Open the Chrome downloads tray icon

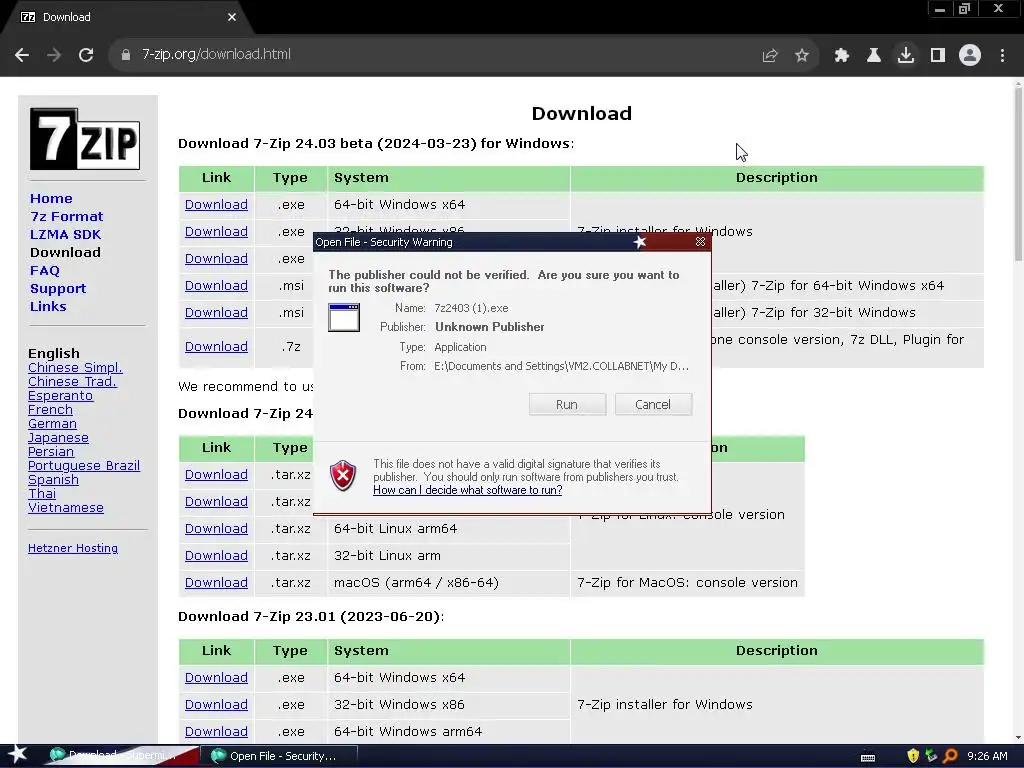point(906,56)
